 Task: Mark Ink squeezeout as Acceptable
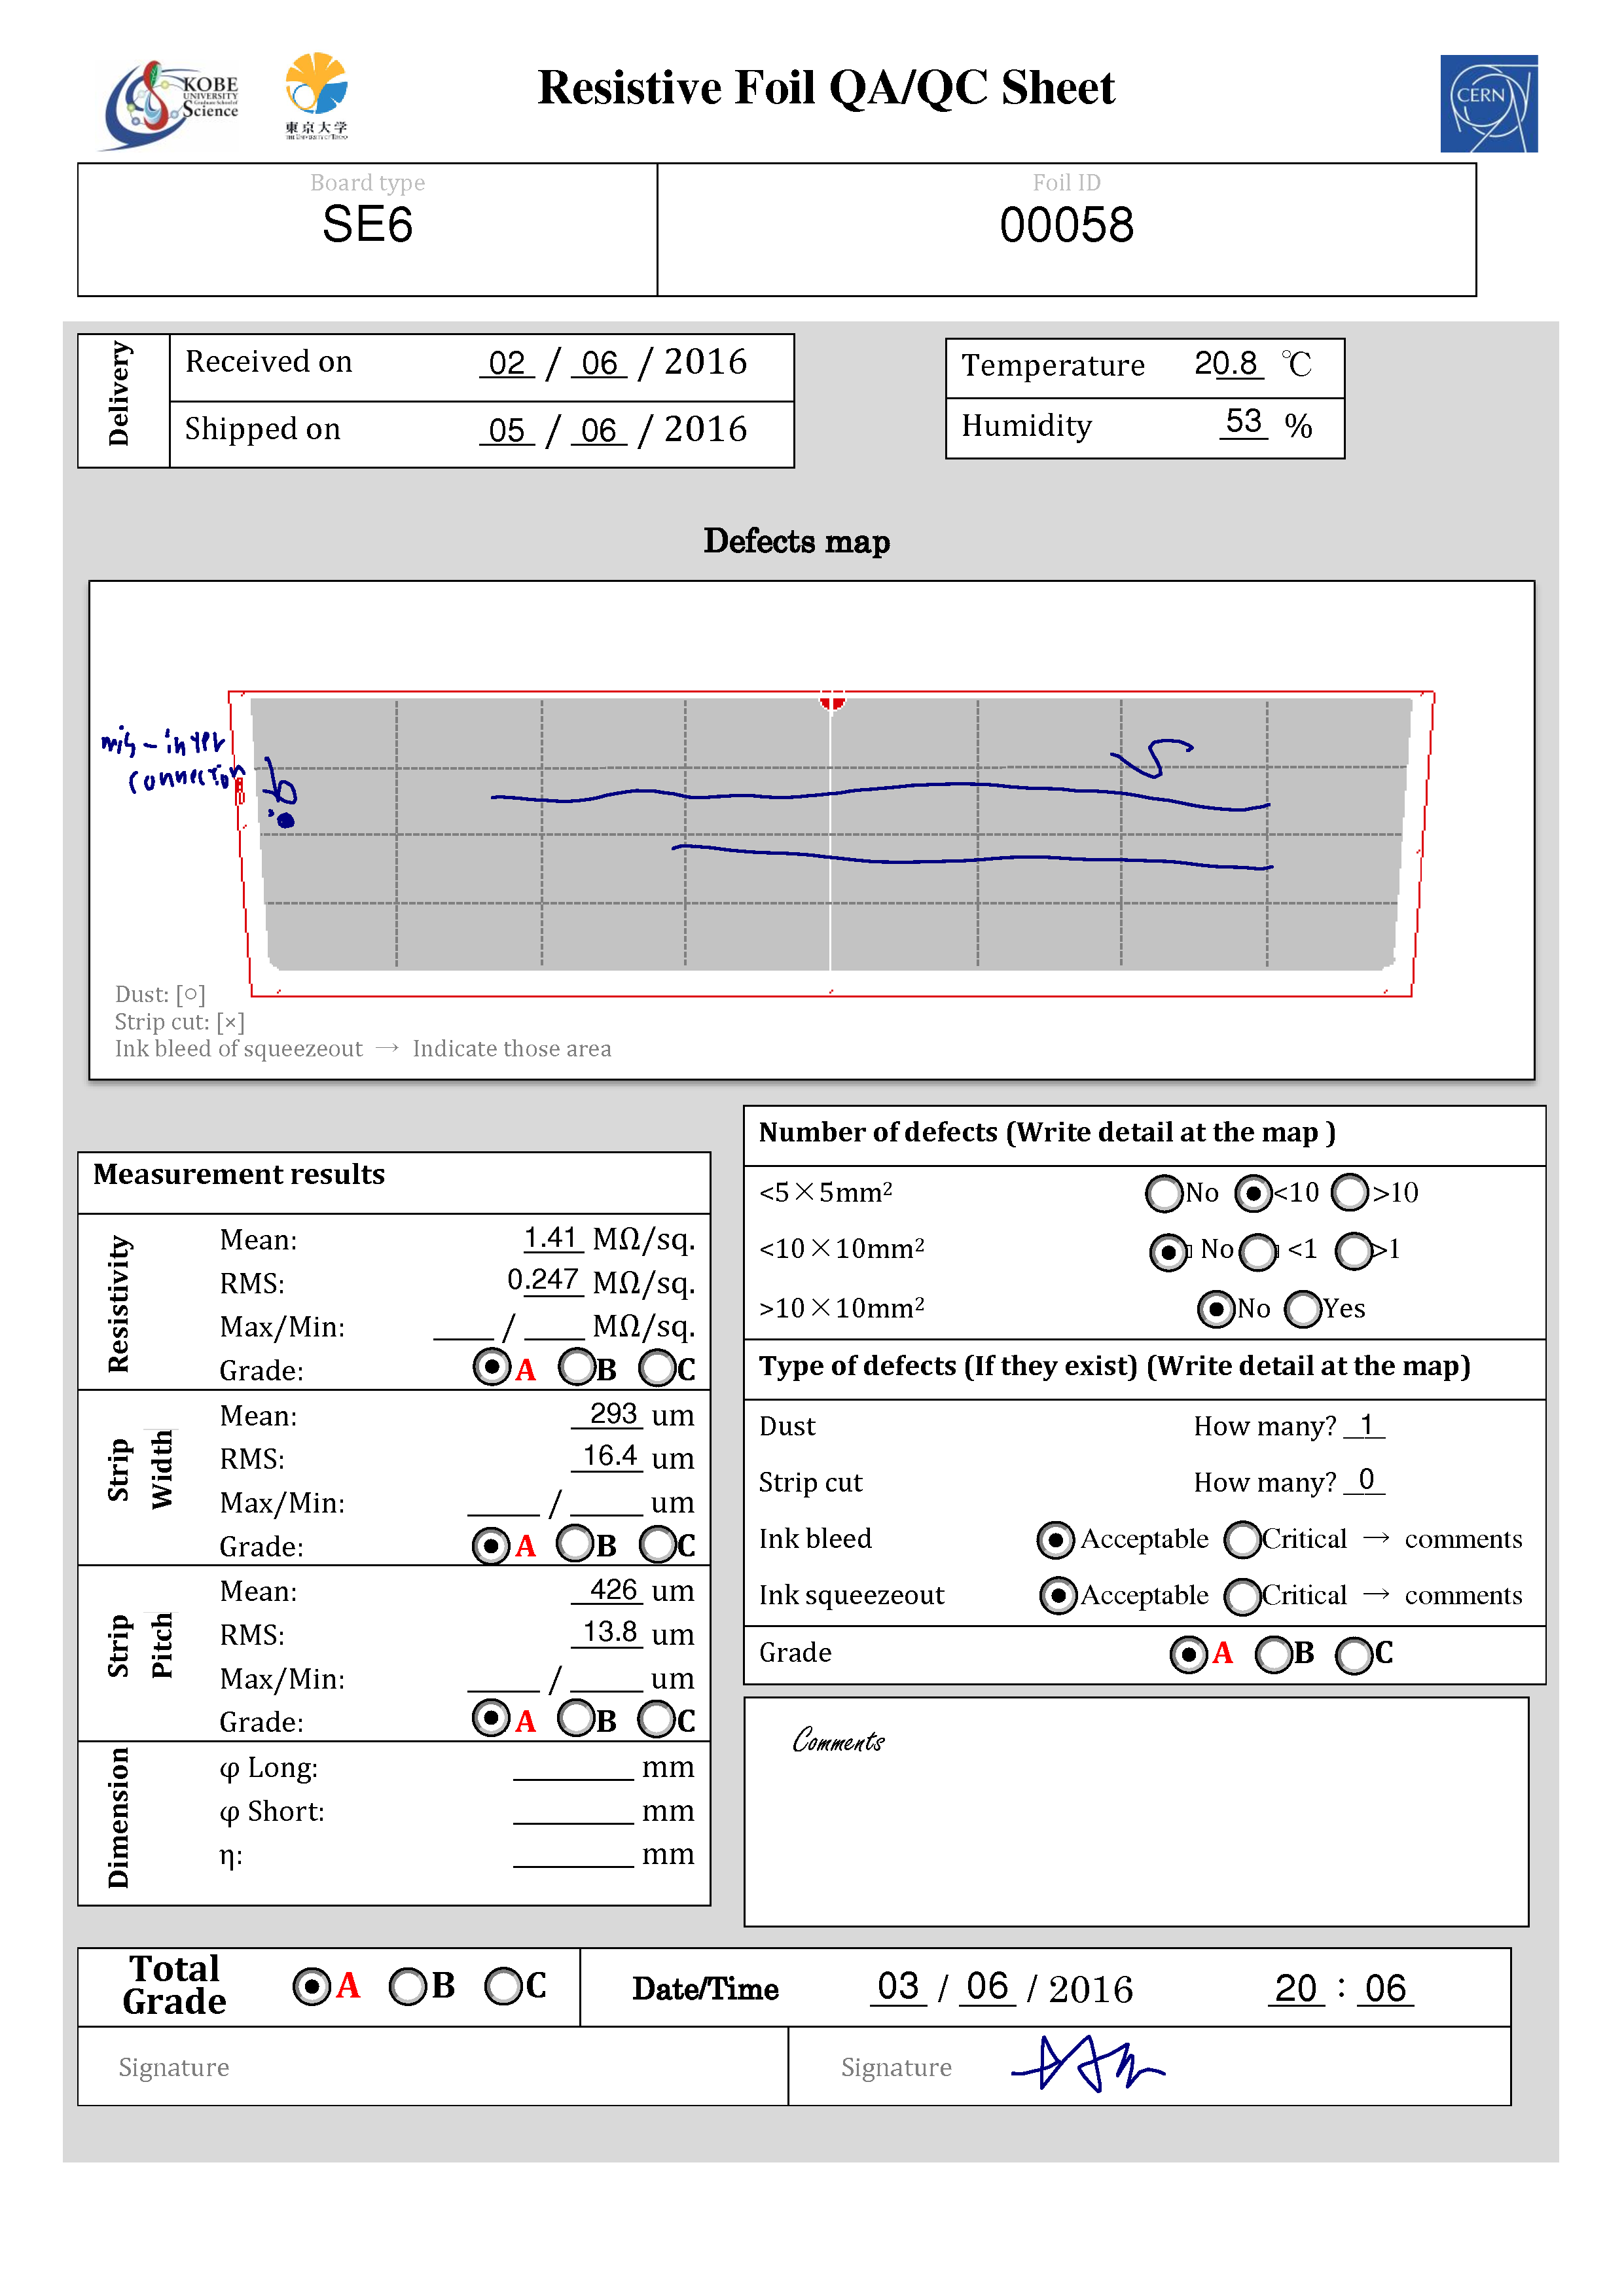1058,1596
